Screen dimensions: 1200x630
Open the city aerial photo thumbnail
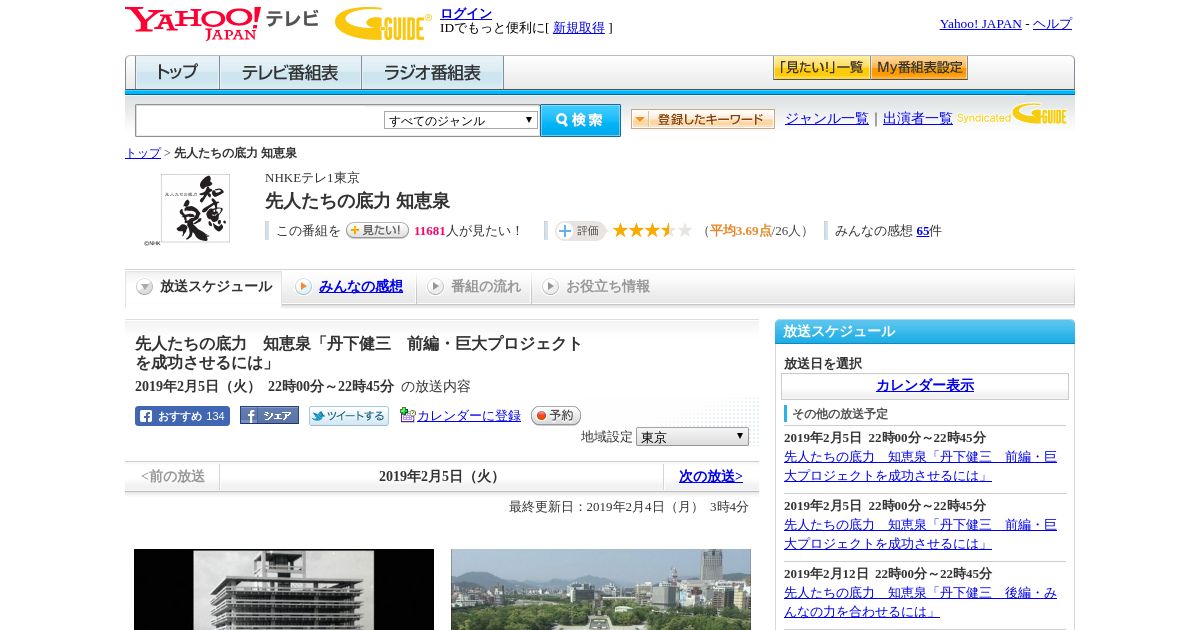[601, 589]
